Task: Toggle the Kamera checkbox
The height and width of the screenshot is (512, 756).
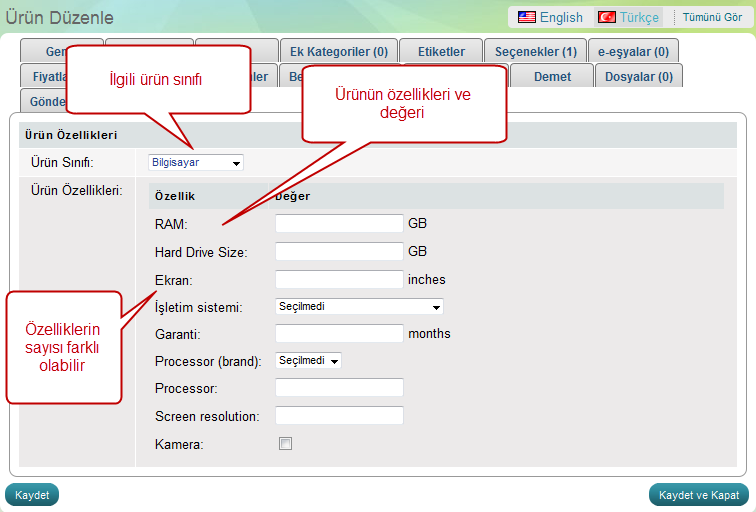Action: tap(285, 443)
